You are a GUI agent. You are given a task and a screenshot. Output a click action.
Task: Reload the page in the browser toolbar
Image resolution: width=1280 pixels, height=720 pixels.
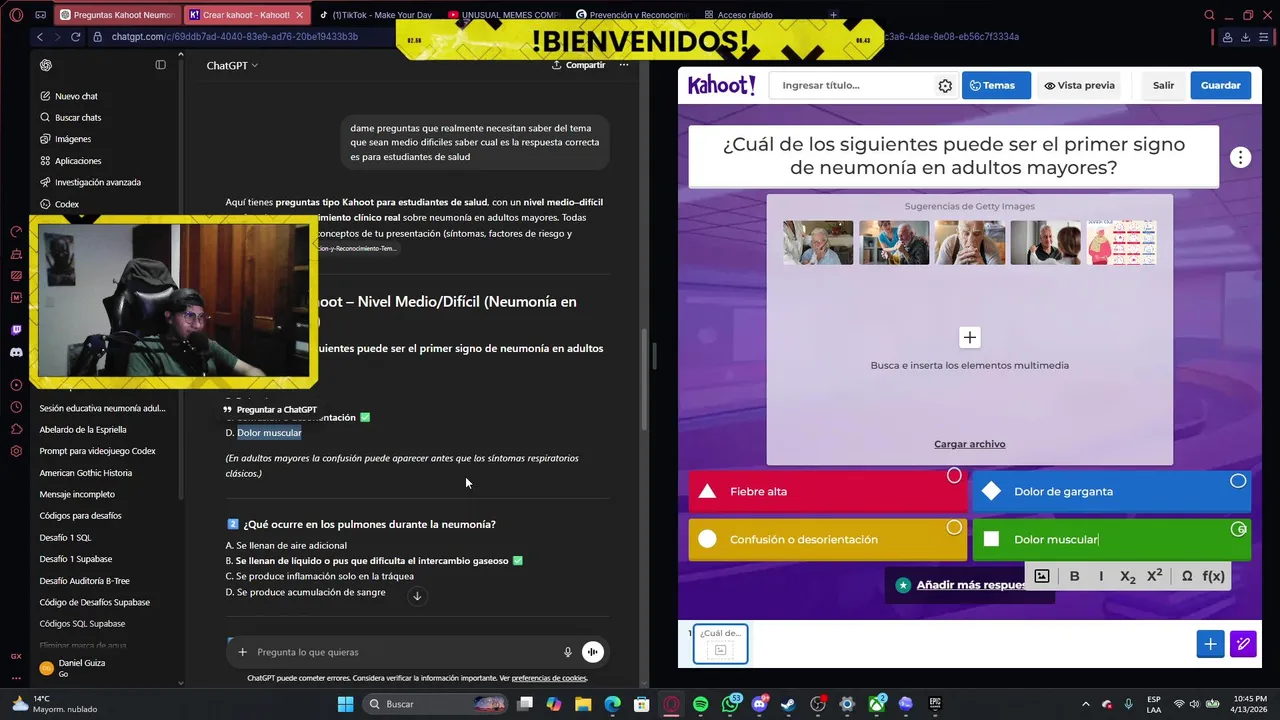pos(75,37)
